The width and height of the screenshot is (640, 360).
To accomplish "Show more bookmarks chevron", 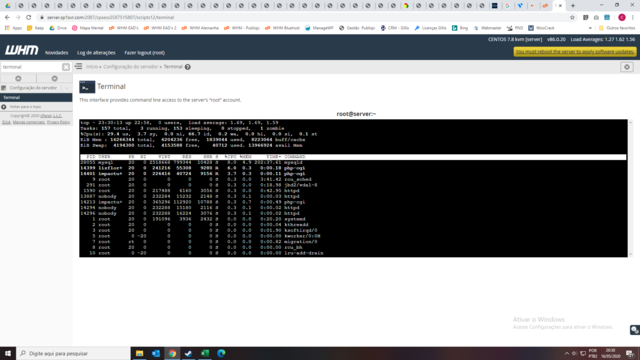I will 590,28.
